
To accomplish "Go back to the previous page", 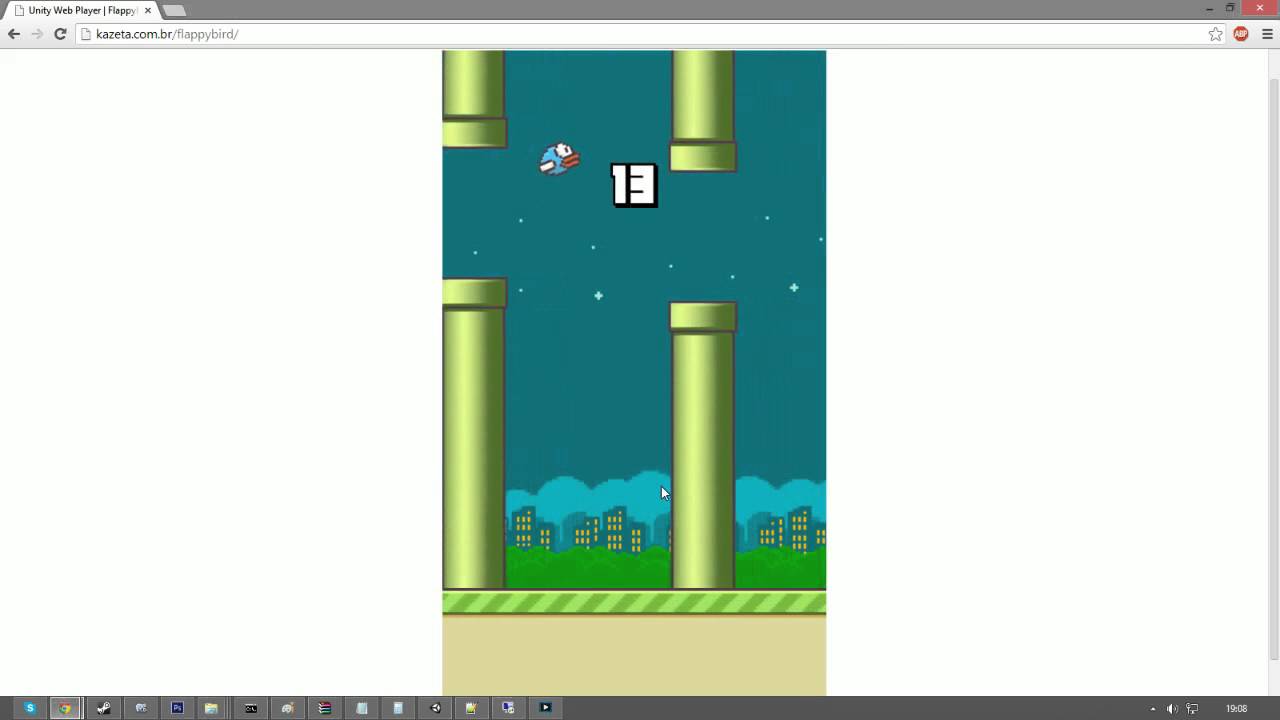I will tap(14, 34).
